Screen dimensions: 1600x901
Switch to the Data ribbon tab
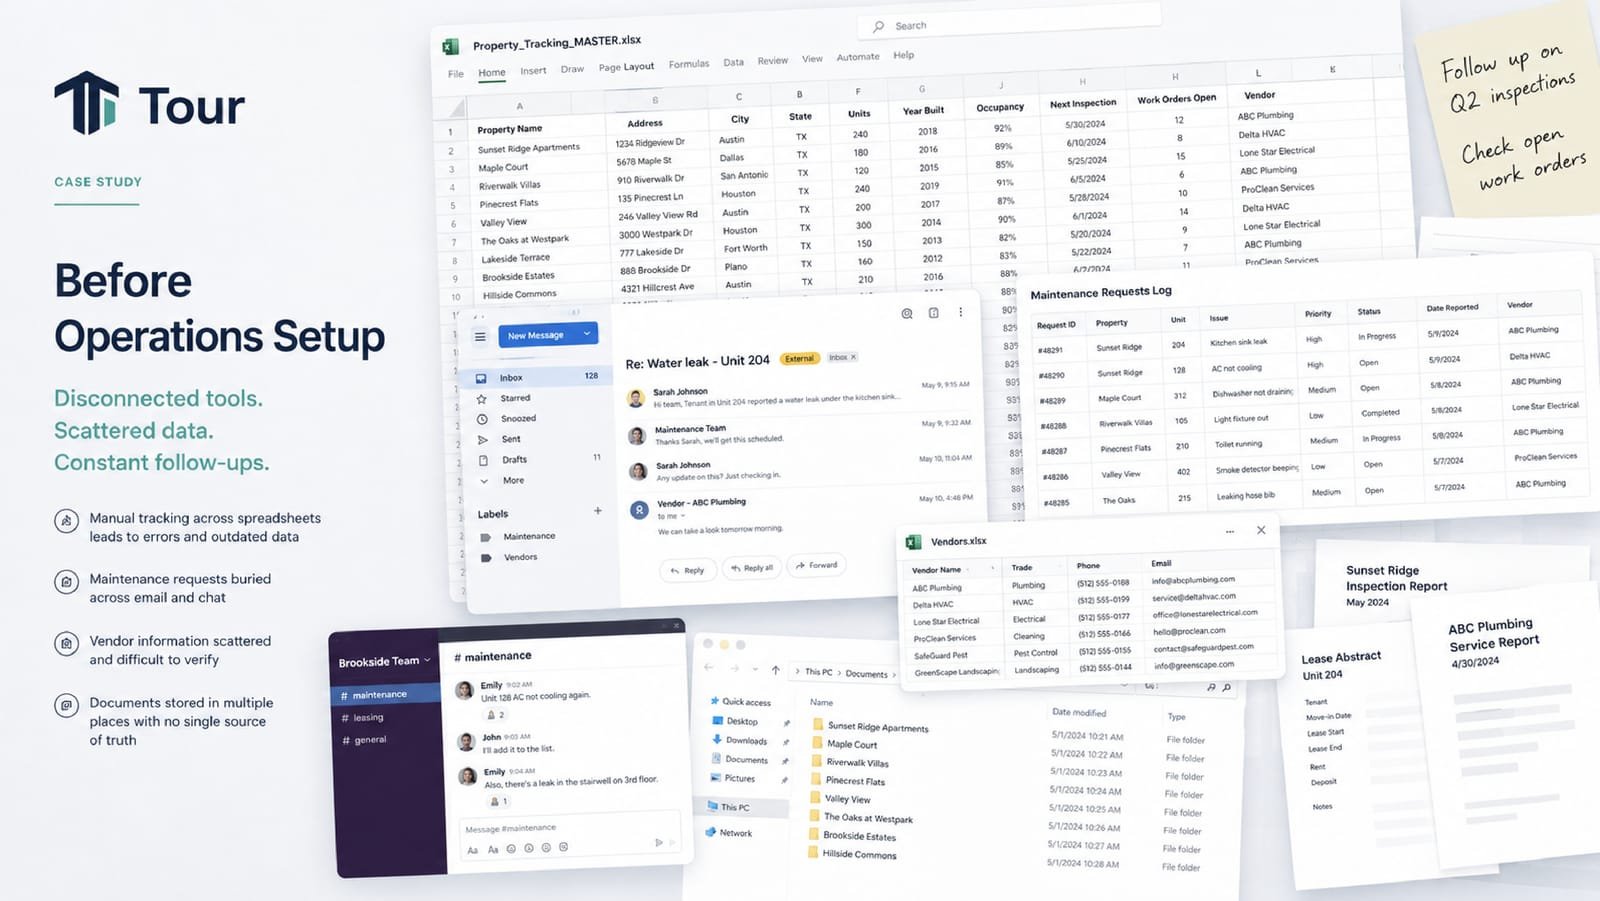pyautogui.click(x=733, y=62)
